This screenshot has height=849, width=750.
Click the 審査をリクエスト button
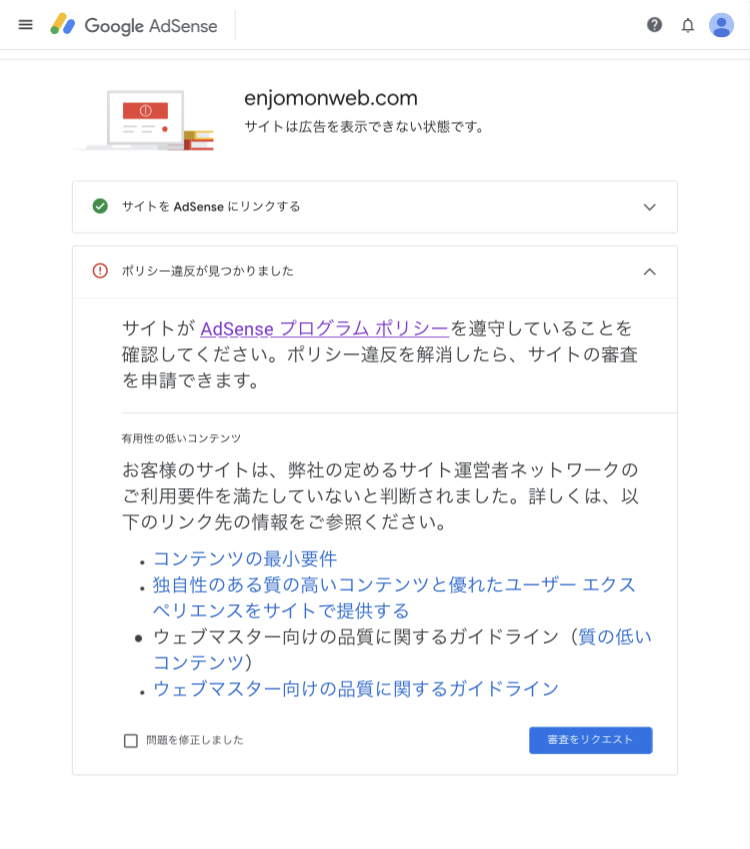[x=590, y=740]
